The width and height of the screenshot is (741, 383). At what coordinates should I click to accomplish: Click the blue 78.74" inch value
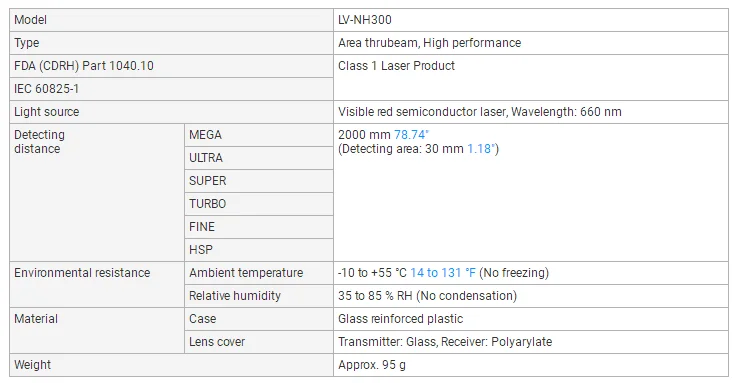[411, 135]
